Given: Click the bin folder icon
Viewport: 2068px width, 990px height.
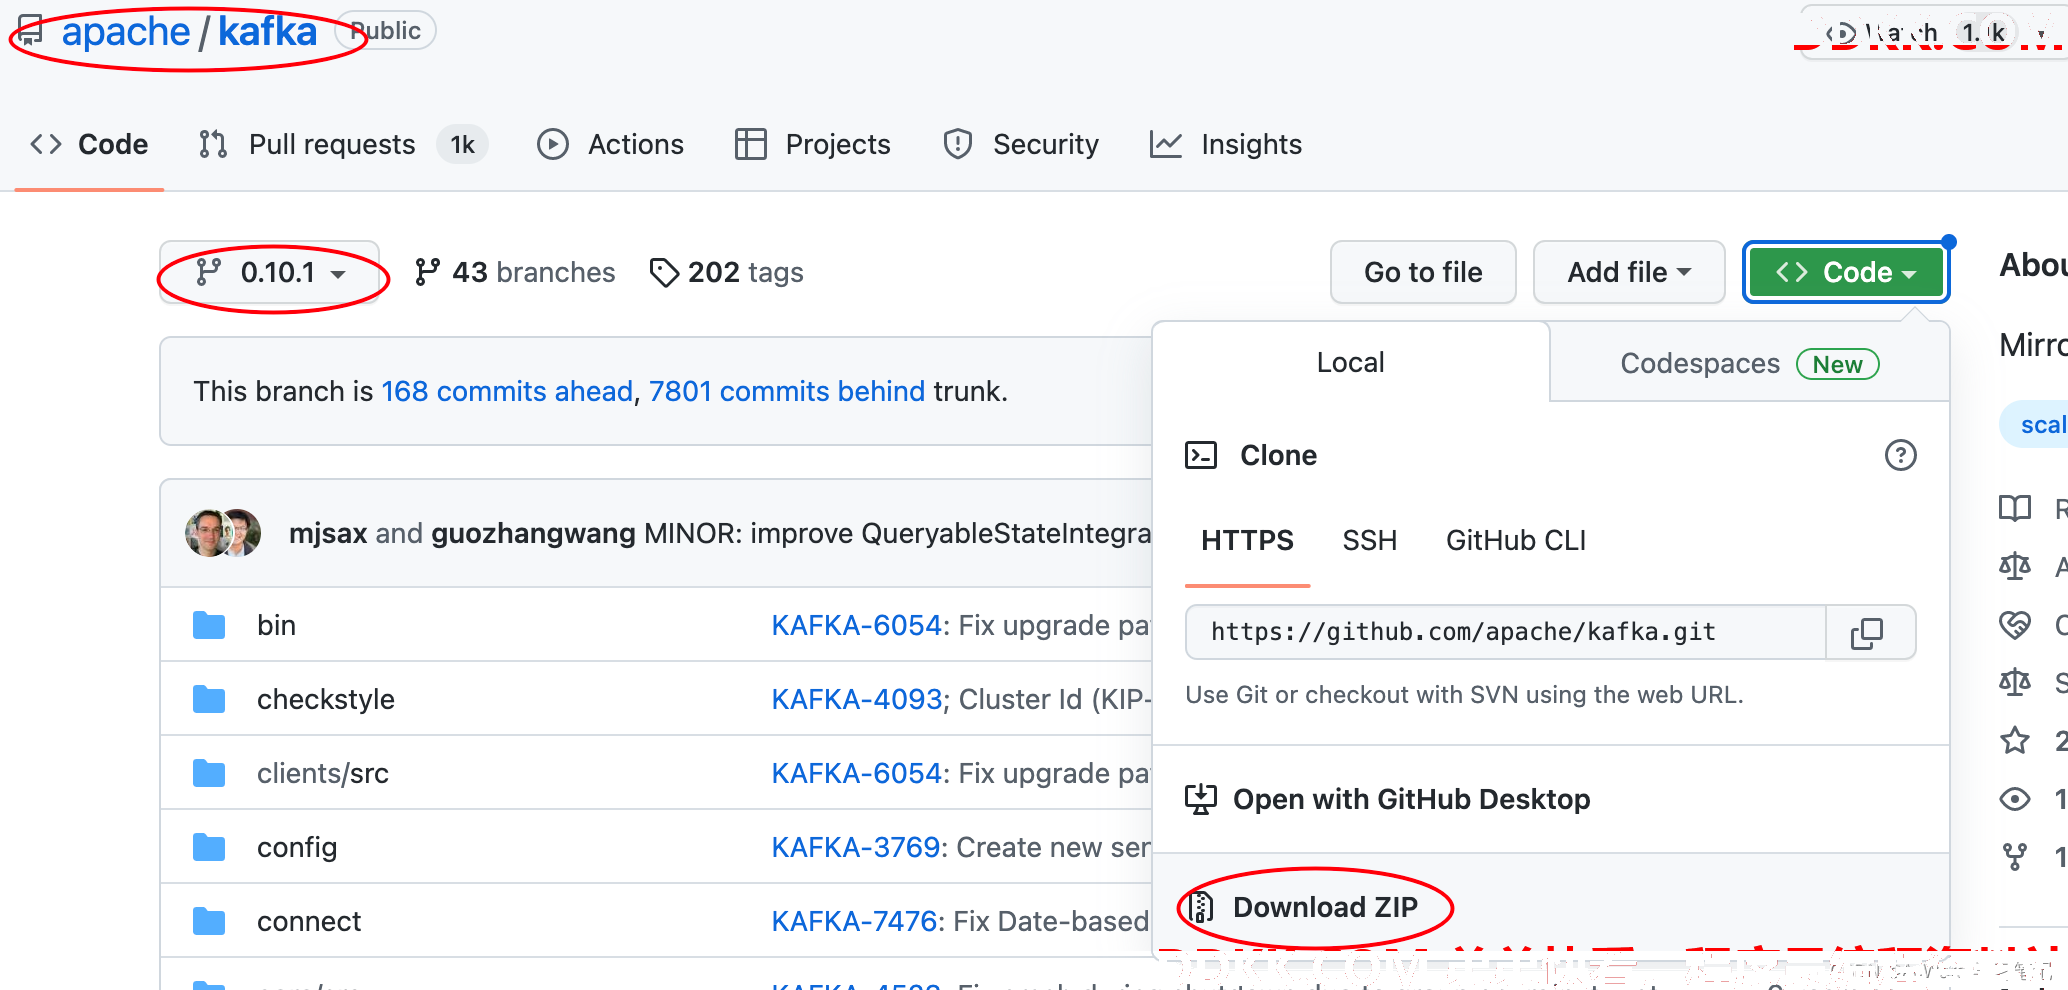Looking at the screenshot, I should click(x=209, y=625).
